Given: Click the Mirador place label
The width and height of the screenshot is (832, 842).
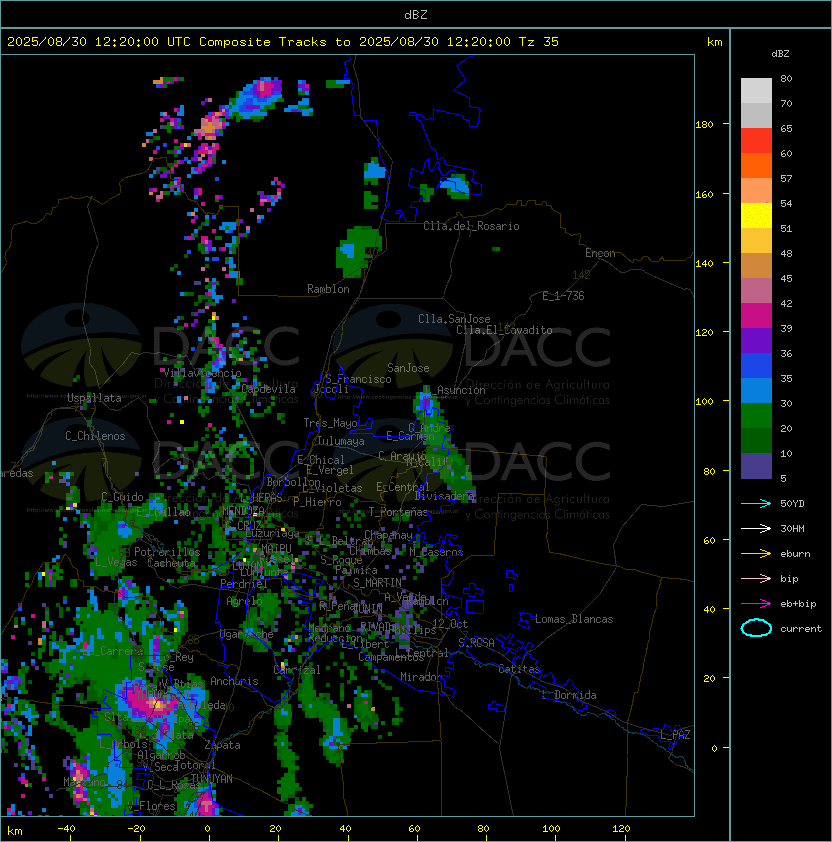Looking at the screenshot, I should click(421, 677).
